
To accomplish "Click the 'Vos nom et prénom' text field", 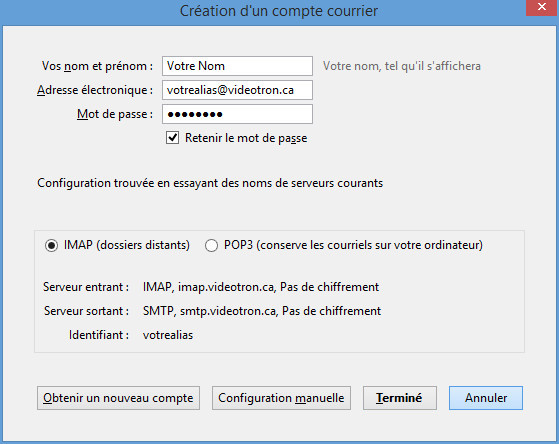I will point(237,66).
